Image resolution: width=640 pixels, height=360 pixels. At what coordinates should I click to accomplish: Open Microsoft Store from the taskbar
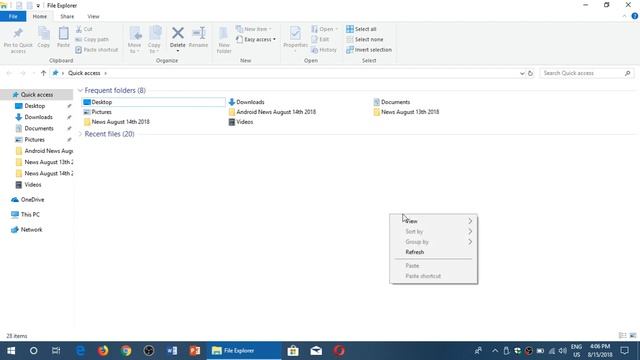coord(293,351)
